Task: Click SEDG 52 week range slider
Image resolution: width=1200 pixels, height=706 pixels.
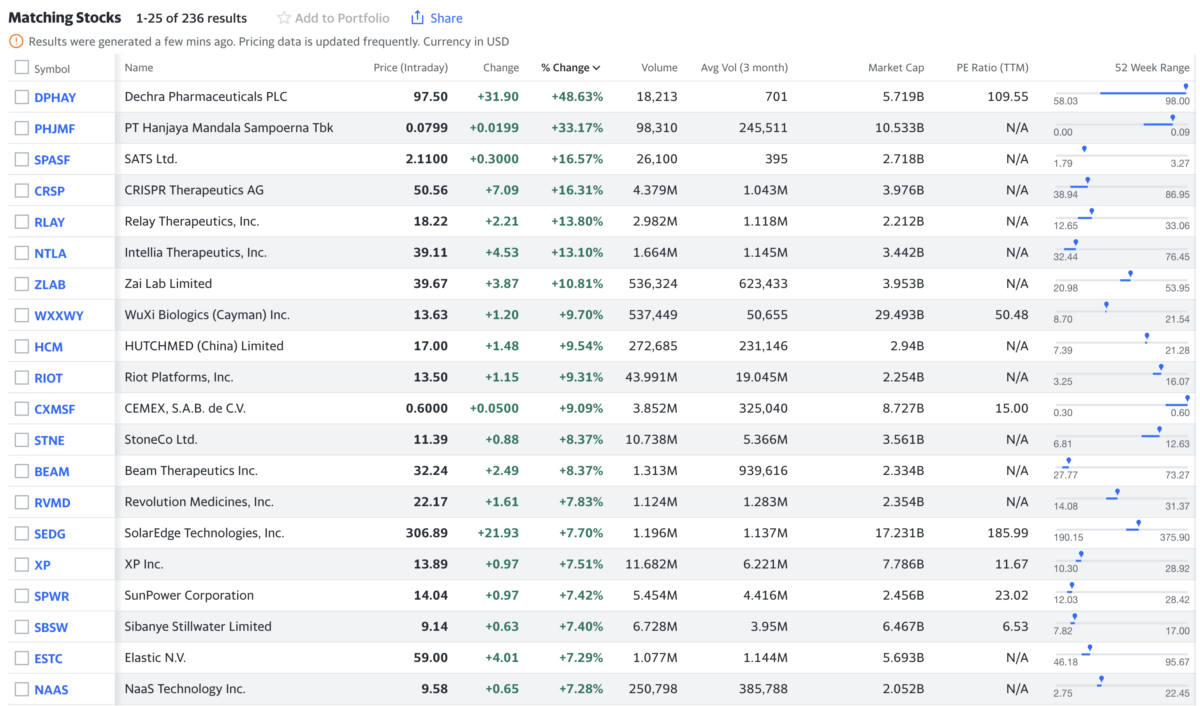Action: tap(1122, 529)
